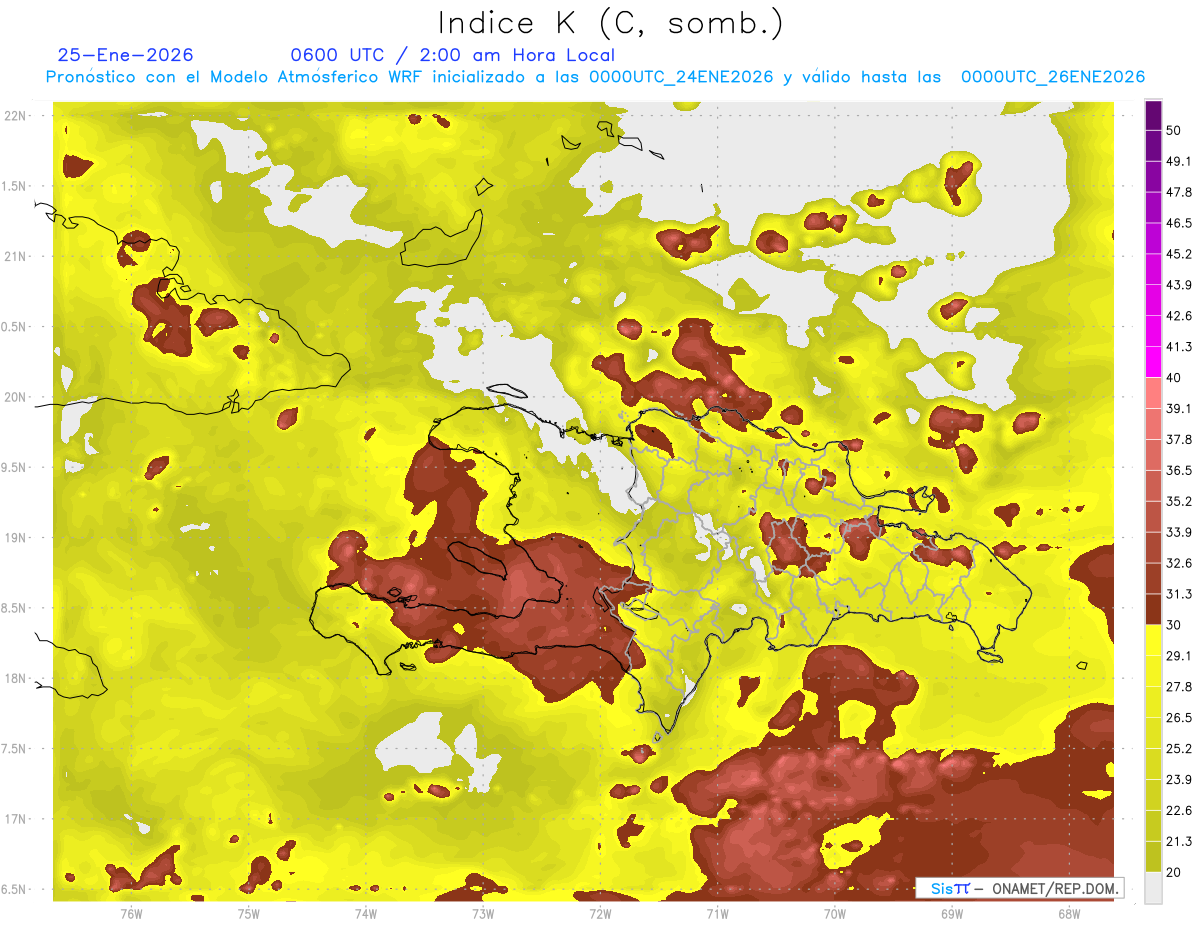1200x927 pixels.
Task: Click the "40" color scale value
Action: click(x=1175, y=378)
